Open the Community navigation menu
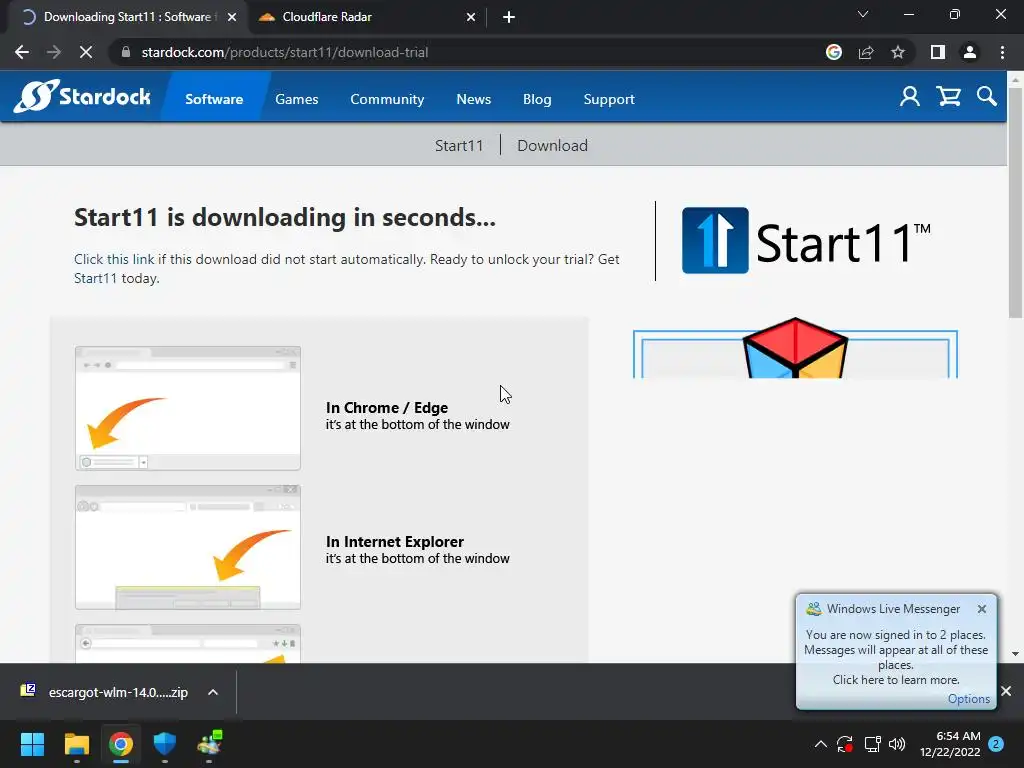The image size is (1024, 768). (x=387, y=99)
